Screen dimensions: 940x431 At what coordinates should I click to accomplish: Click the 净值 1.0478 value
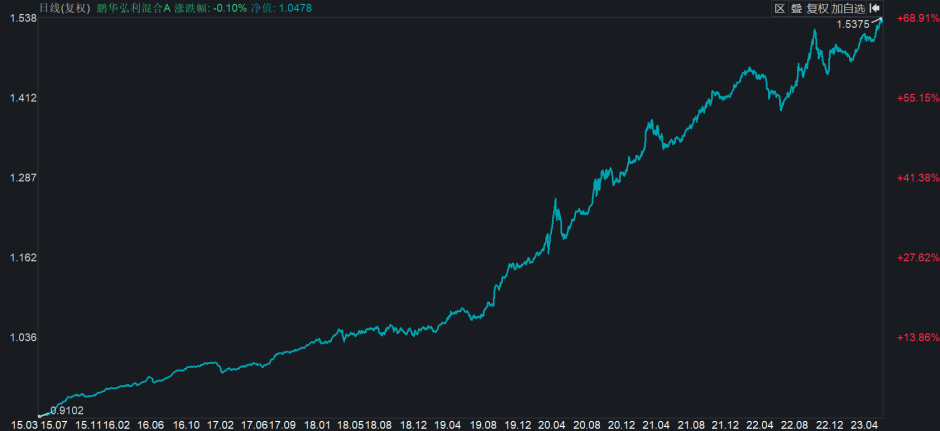(282, 8)
